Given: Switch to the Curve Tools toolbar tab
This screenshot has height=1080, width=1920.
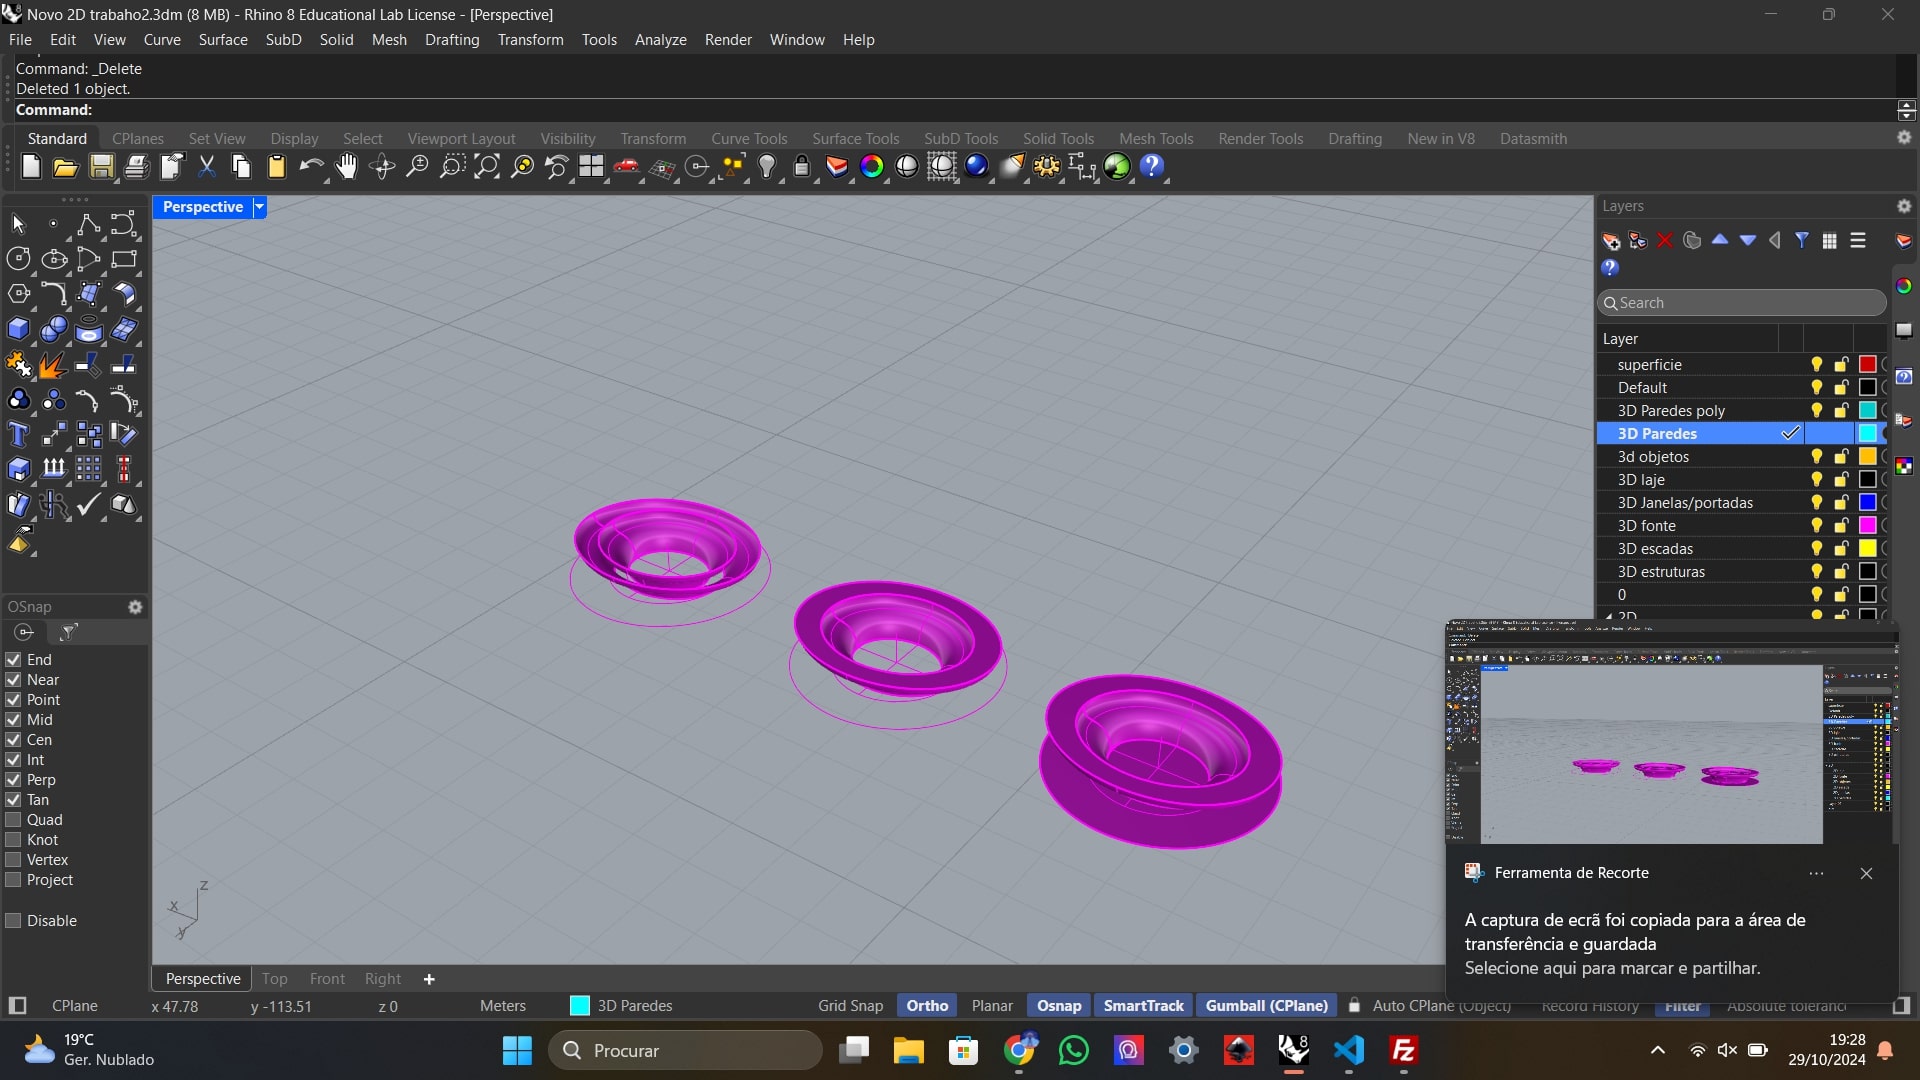Looking at the screenshot, I should click(x=749, y=139).
